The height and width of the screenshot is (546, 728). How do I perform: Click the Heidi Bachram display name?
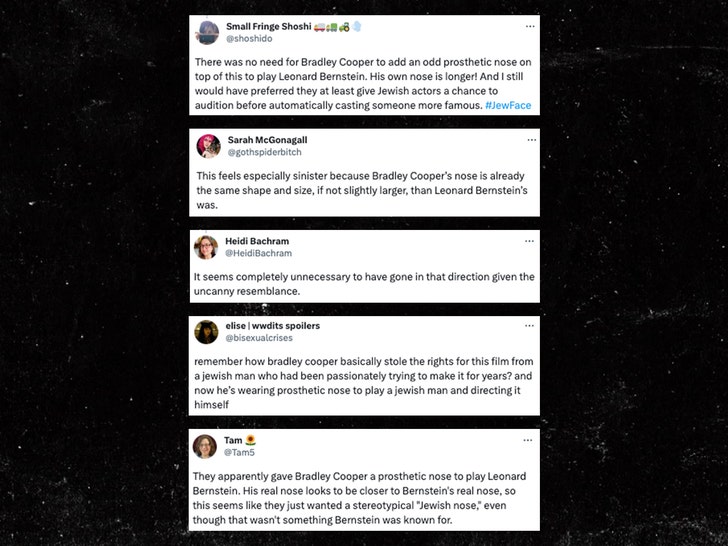(259, 241)
